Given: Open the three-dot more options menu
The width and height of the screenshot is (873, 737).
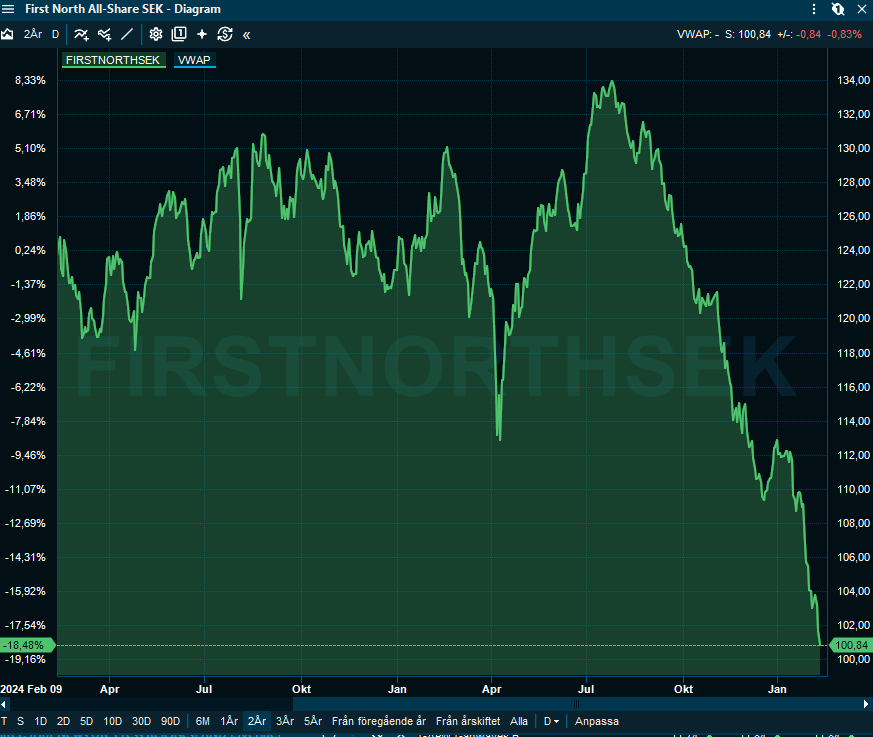Looking at the screenshot, I should click(x=814, y=9).
